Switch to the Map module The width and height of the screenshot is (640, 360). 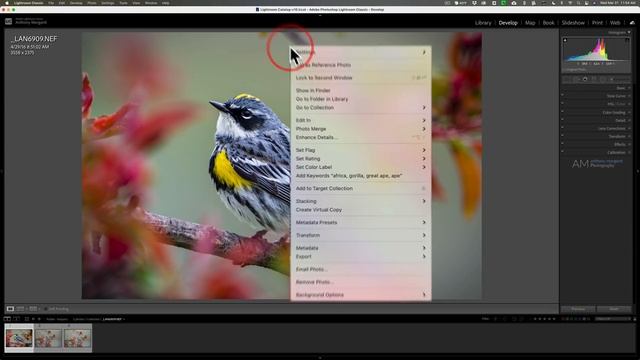(530, 23)
